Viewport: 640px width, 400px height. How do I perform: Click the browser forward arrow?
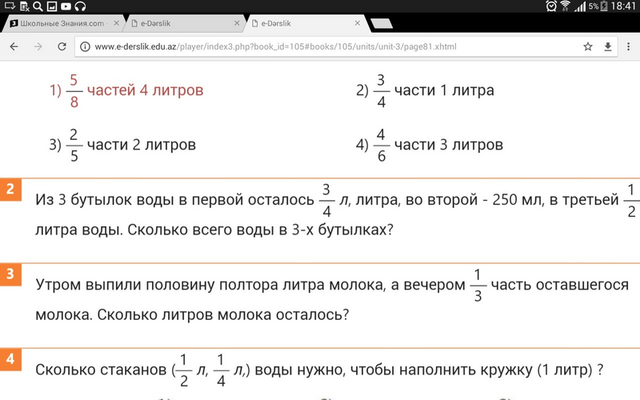tap(38, 47)
